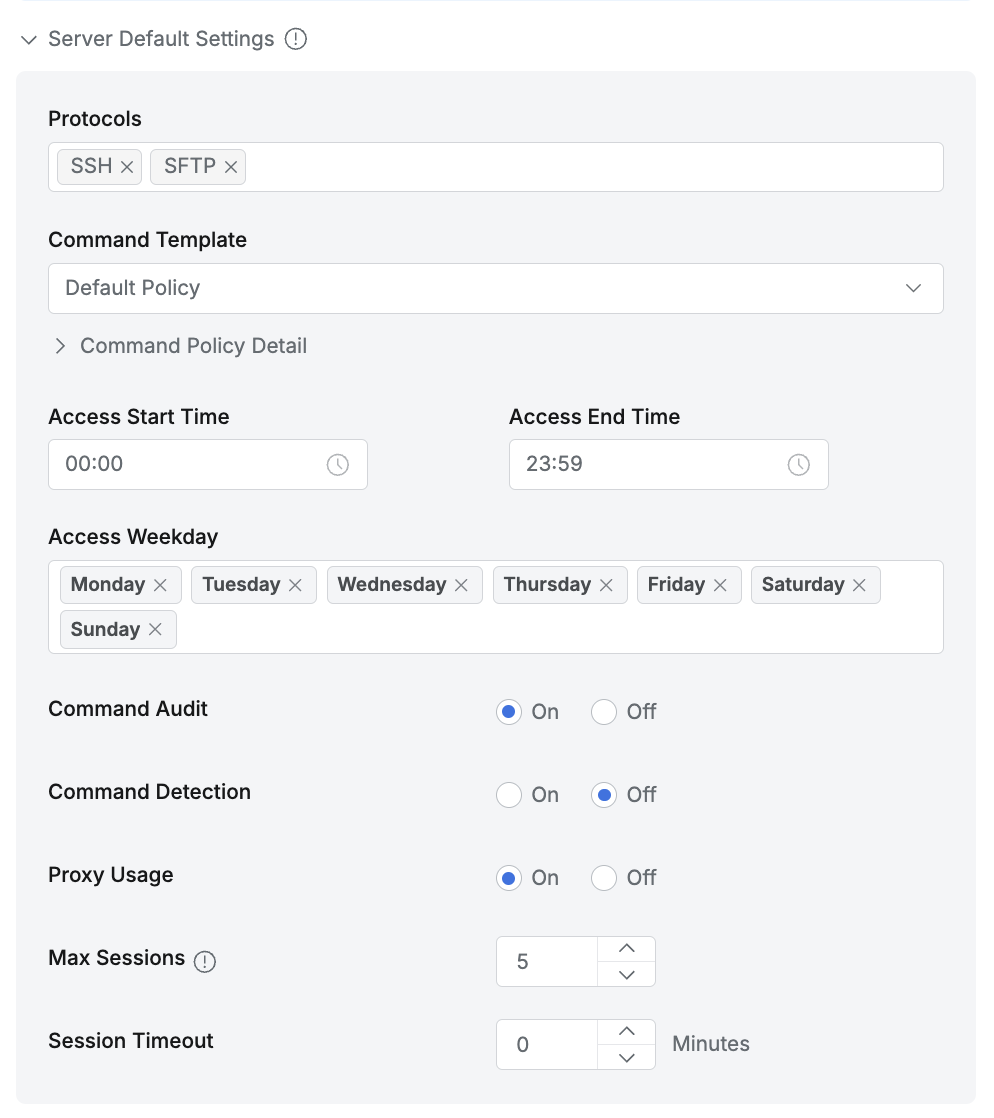The width and height of the screenshot is (994, 1118).
Task: Turn Command Audit Off
Action: click(x=604, y=712)
